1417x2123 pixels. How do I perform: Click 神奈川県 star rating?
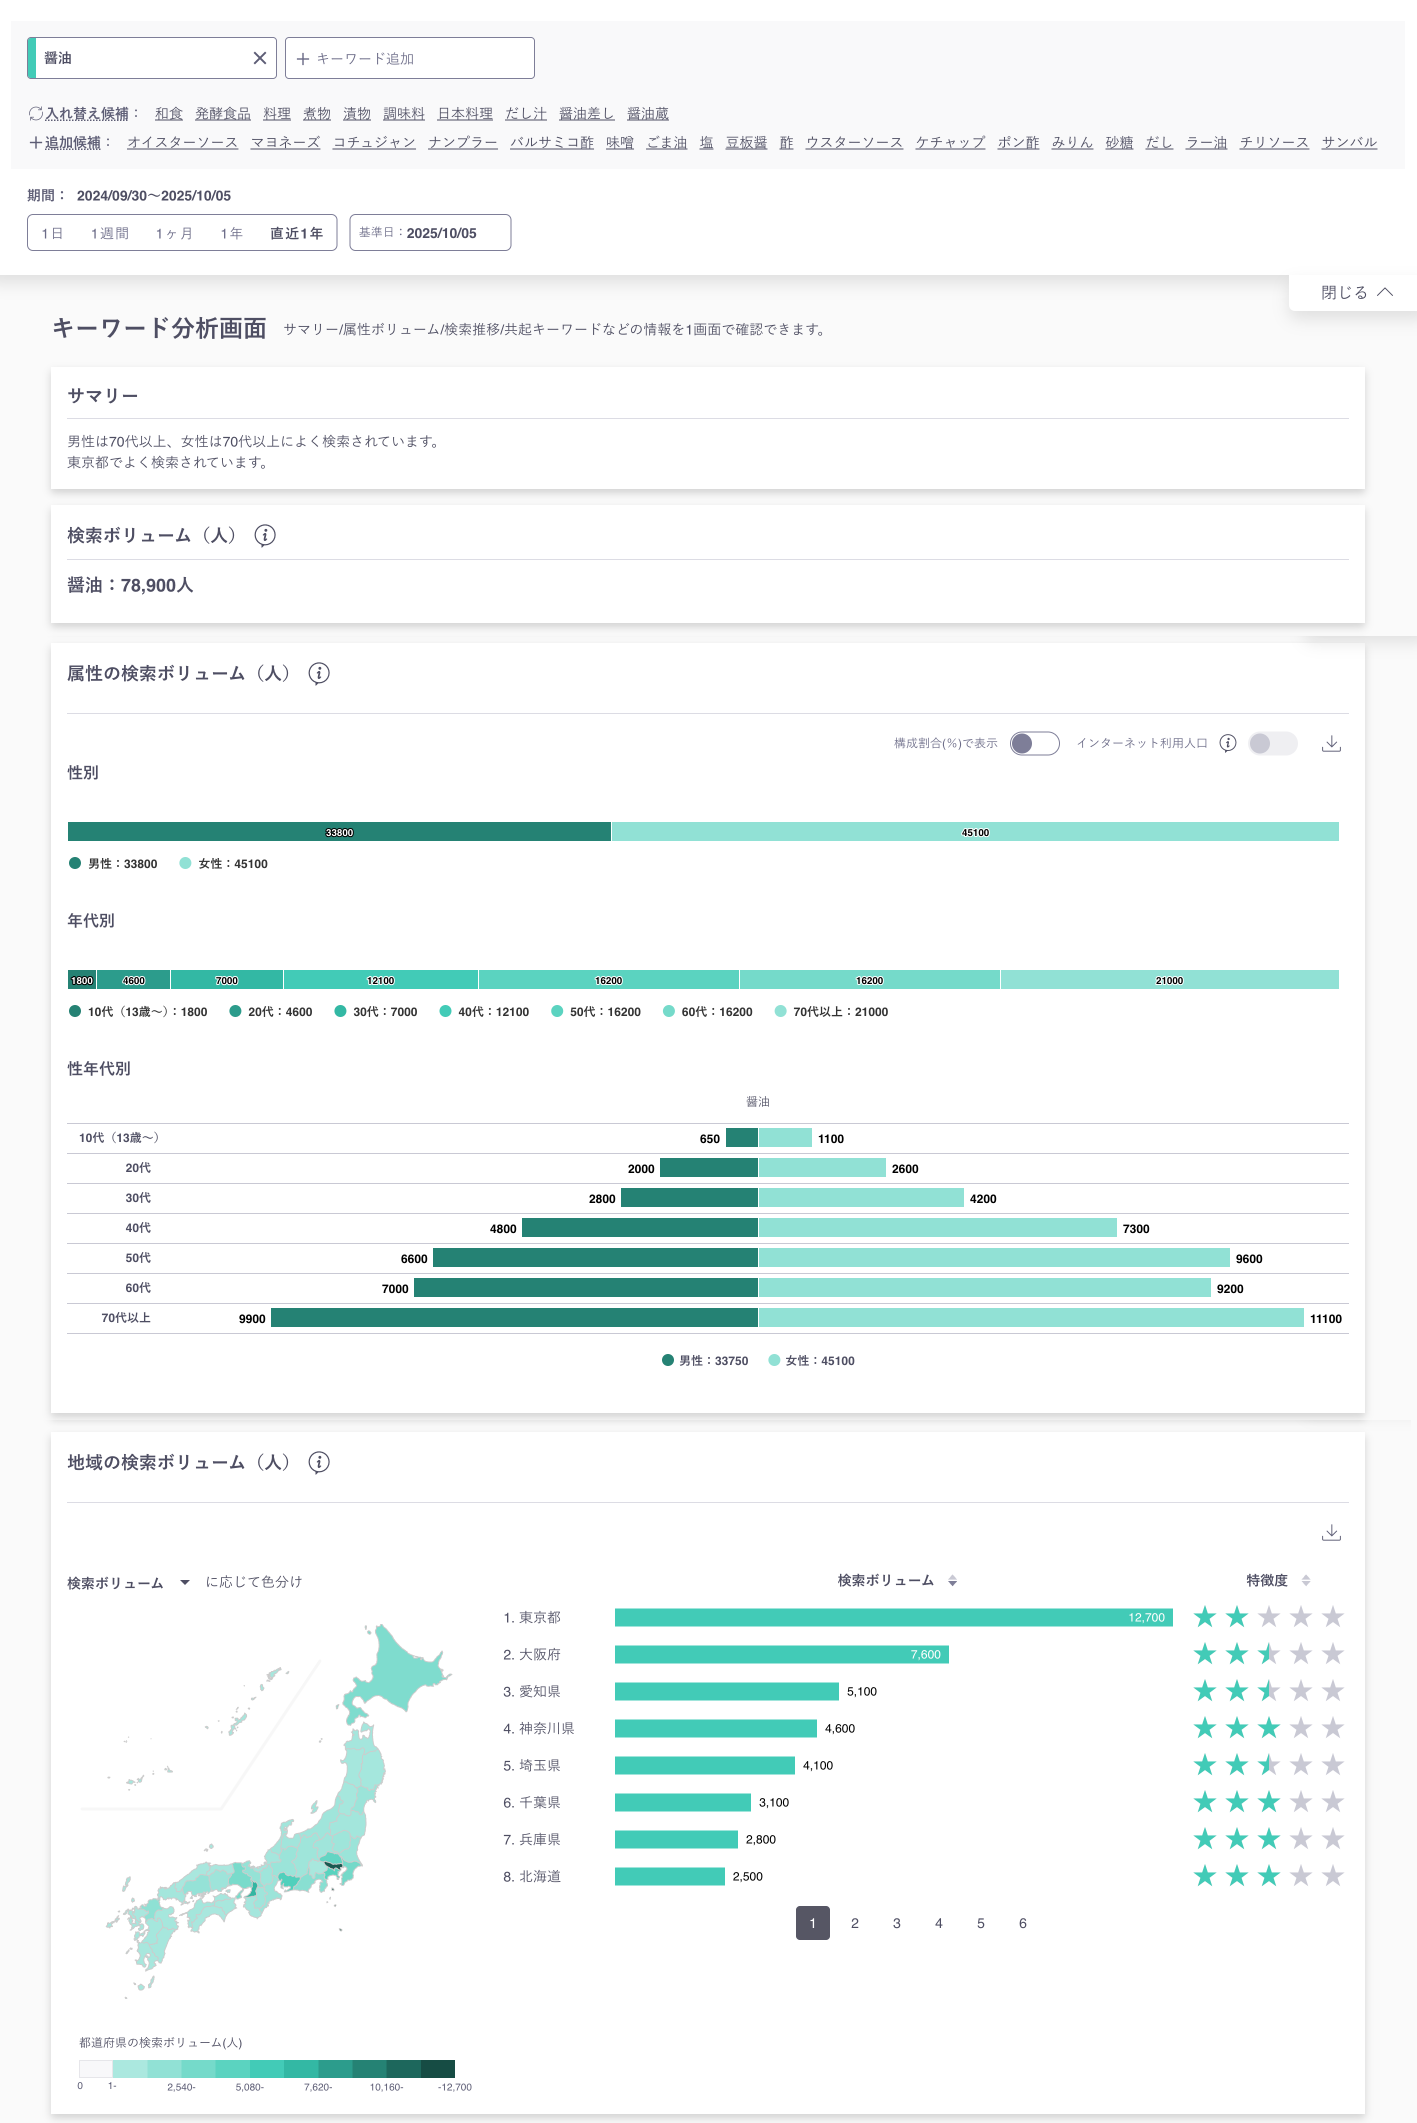1269,1728
